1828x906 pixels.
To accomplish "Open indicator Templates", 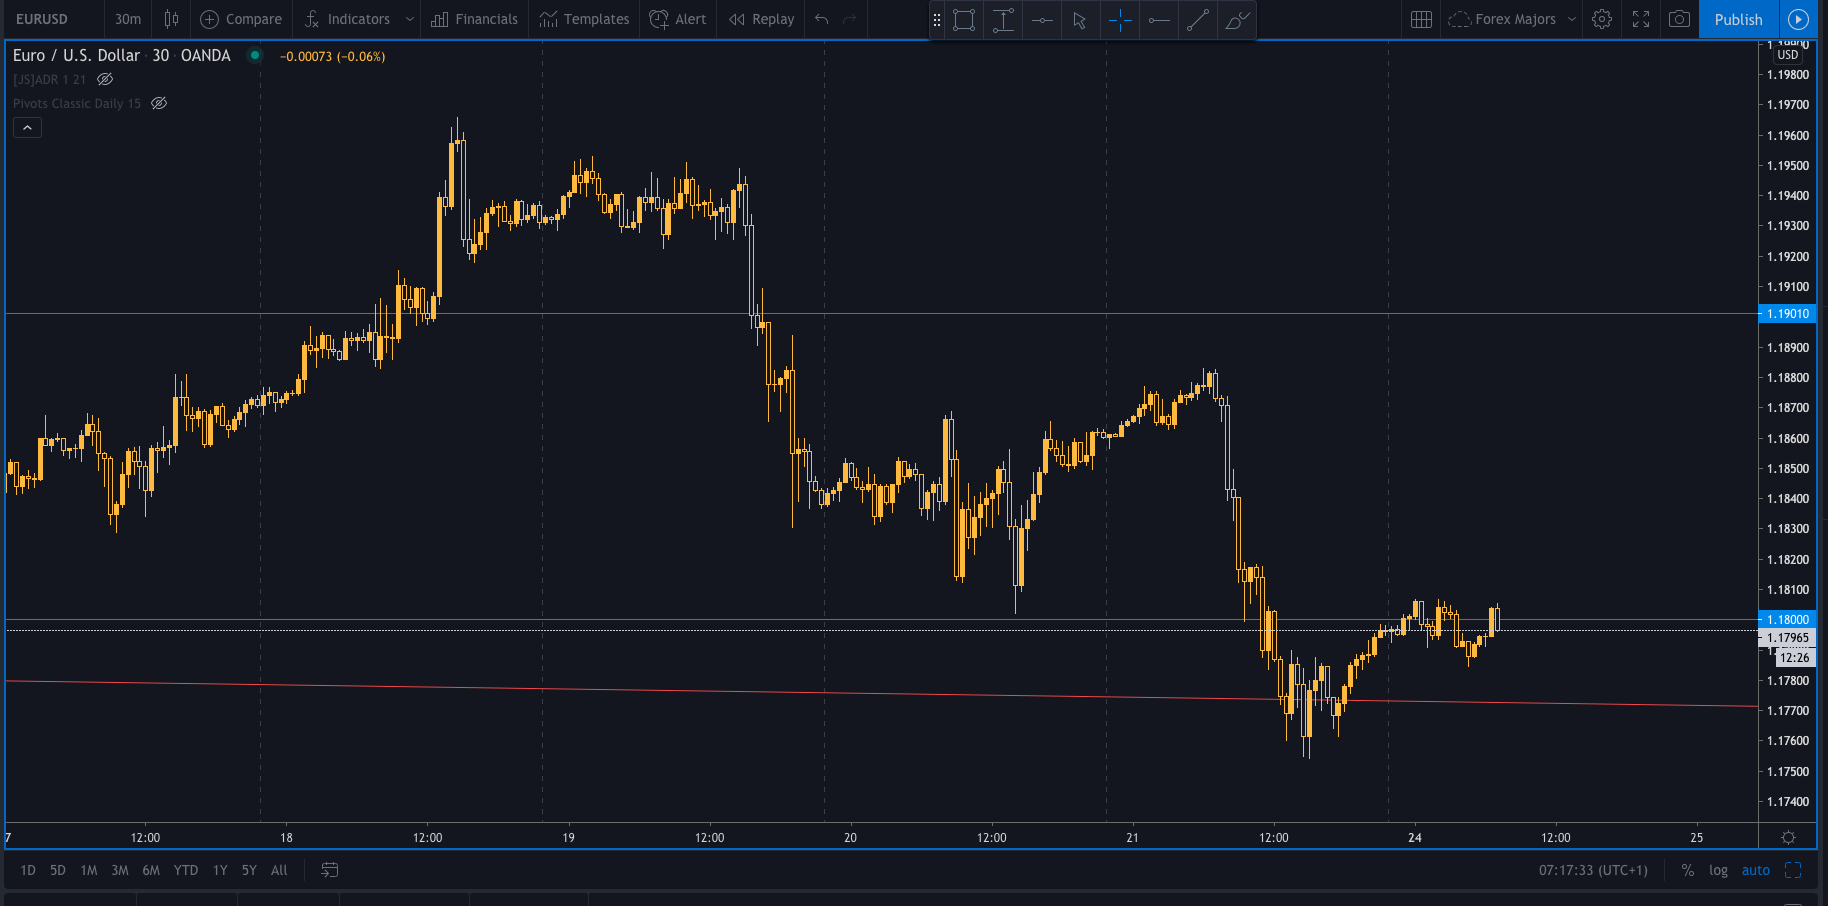I will 584,19.
